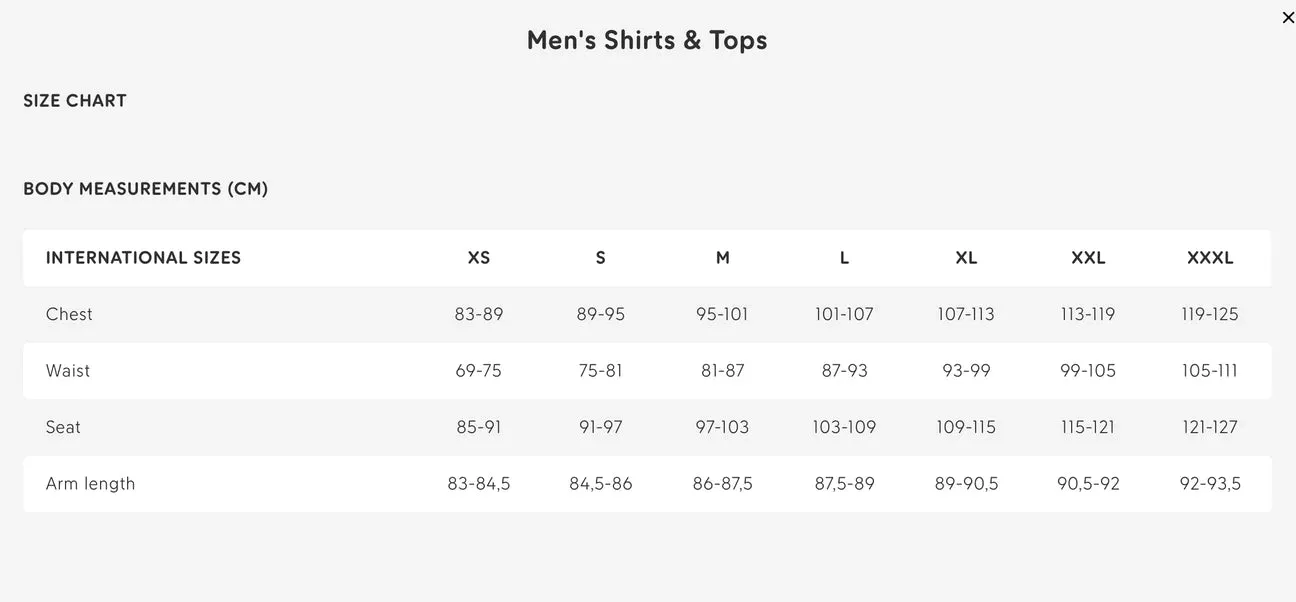Click the XXL size column header

(x=1088, y=258)
